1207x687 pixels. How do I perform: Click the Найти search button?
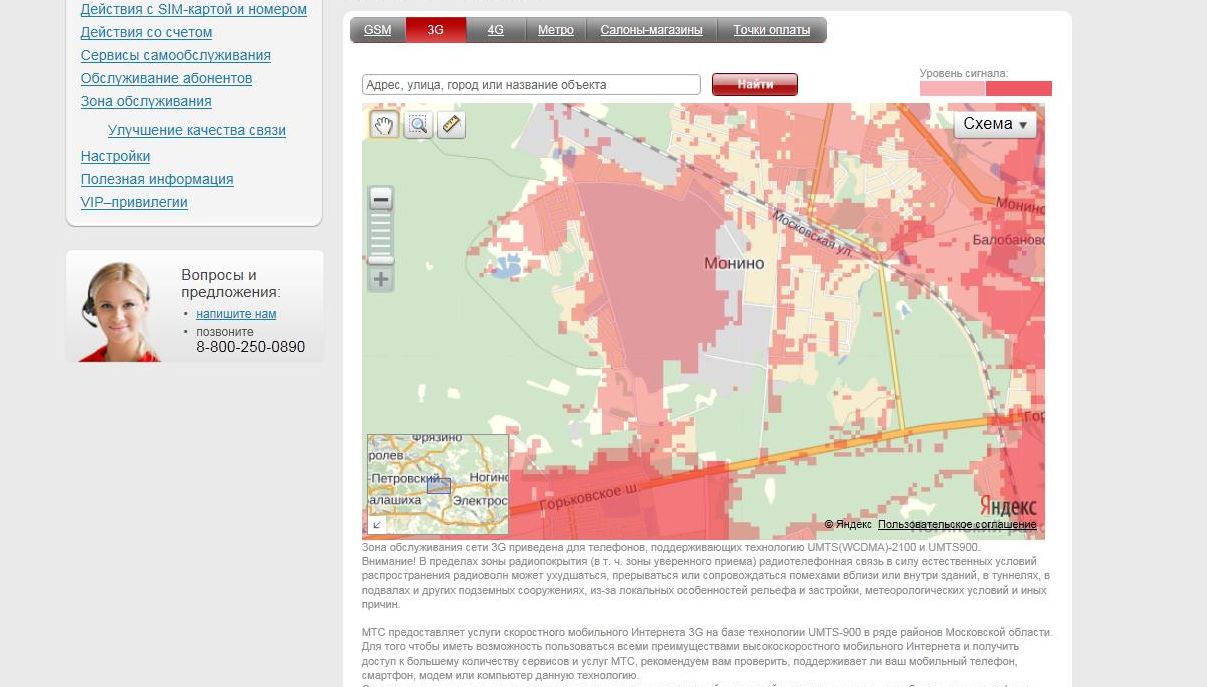[755, 85]
